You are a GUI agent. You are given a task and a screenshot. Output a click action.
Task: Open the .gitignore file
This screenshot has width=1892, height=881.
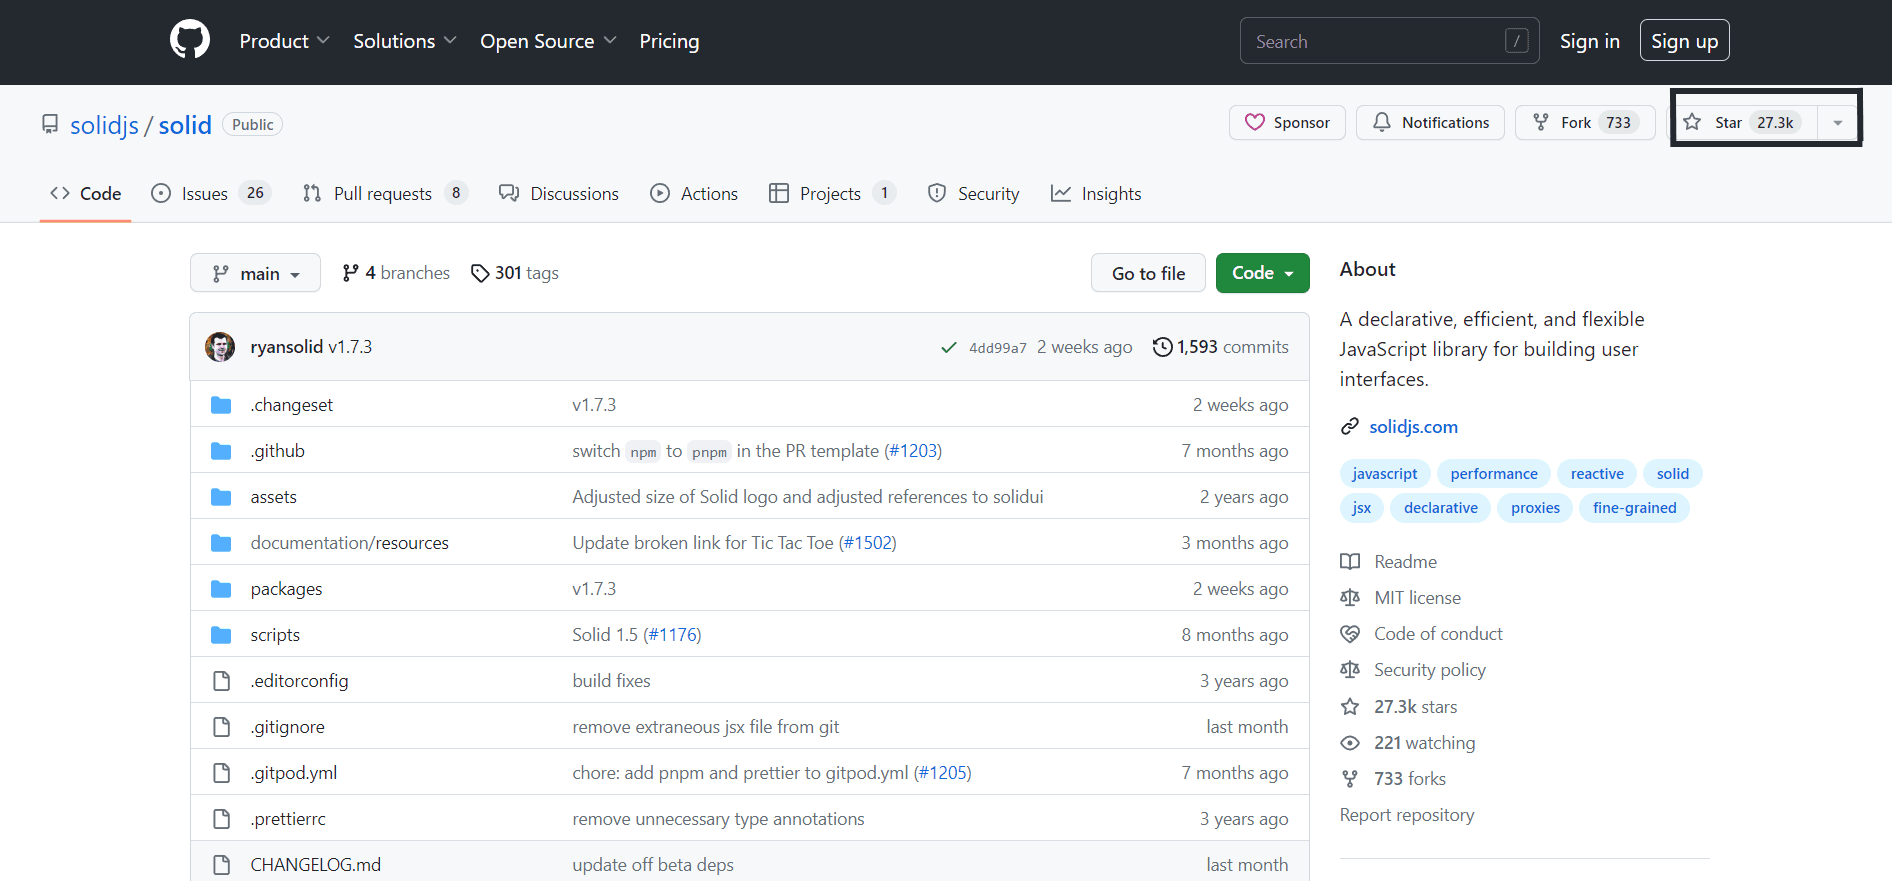[x=287, y=727]
